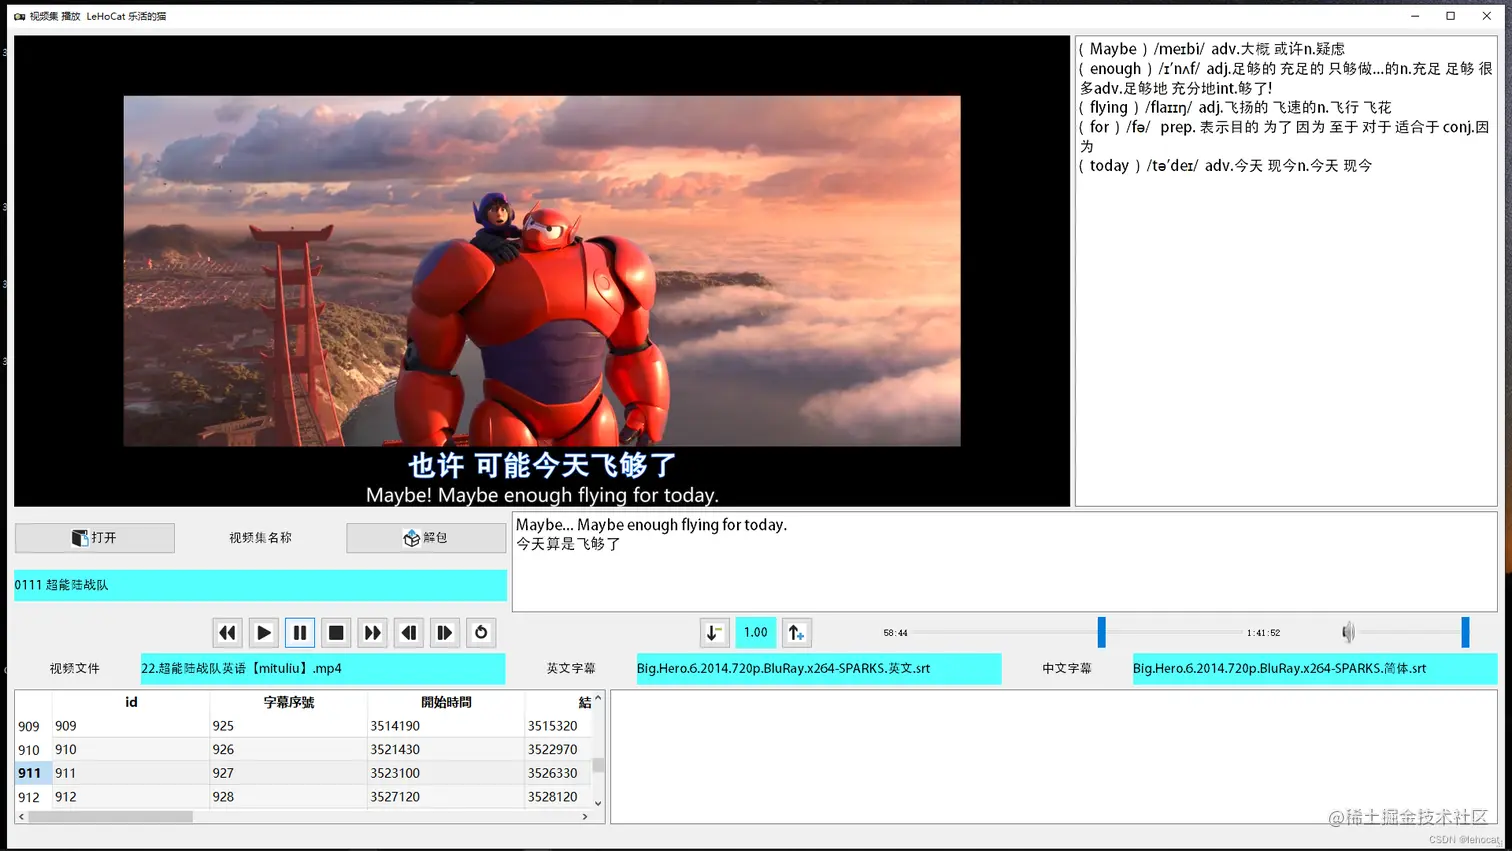Image resolution: width=1512 pixels, height=851 pixels.
Task: Click start time cell 3527120
Action: point(446,797)
